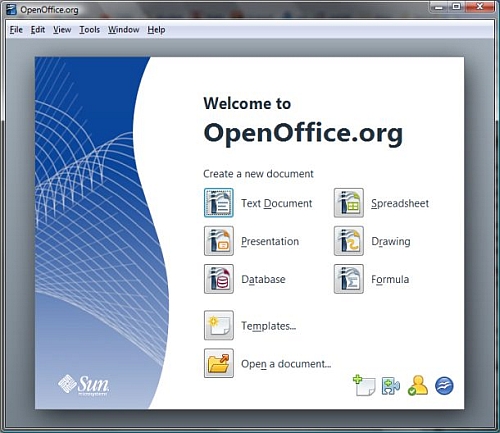Open the Tools menu
This screenshot has height=433, width=500.
point(89,30)
